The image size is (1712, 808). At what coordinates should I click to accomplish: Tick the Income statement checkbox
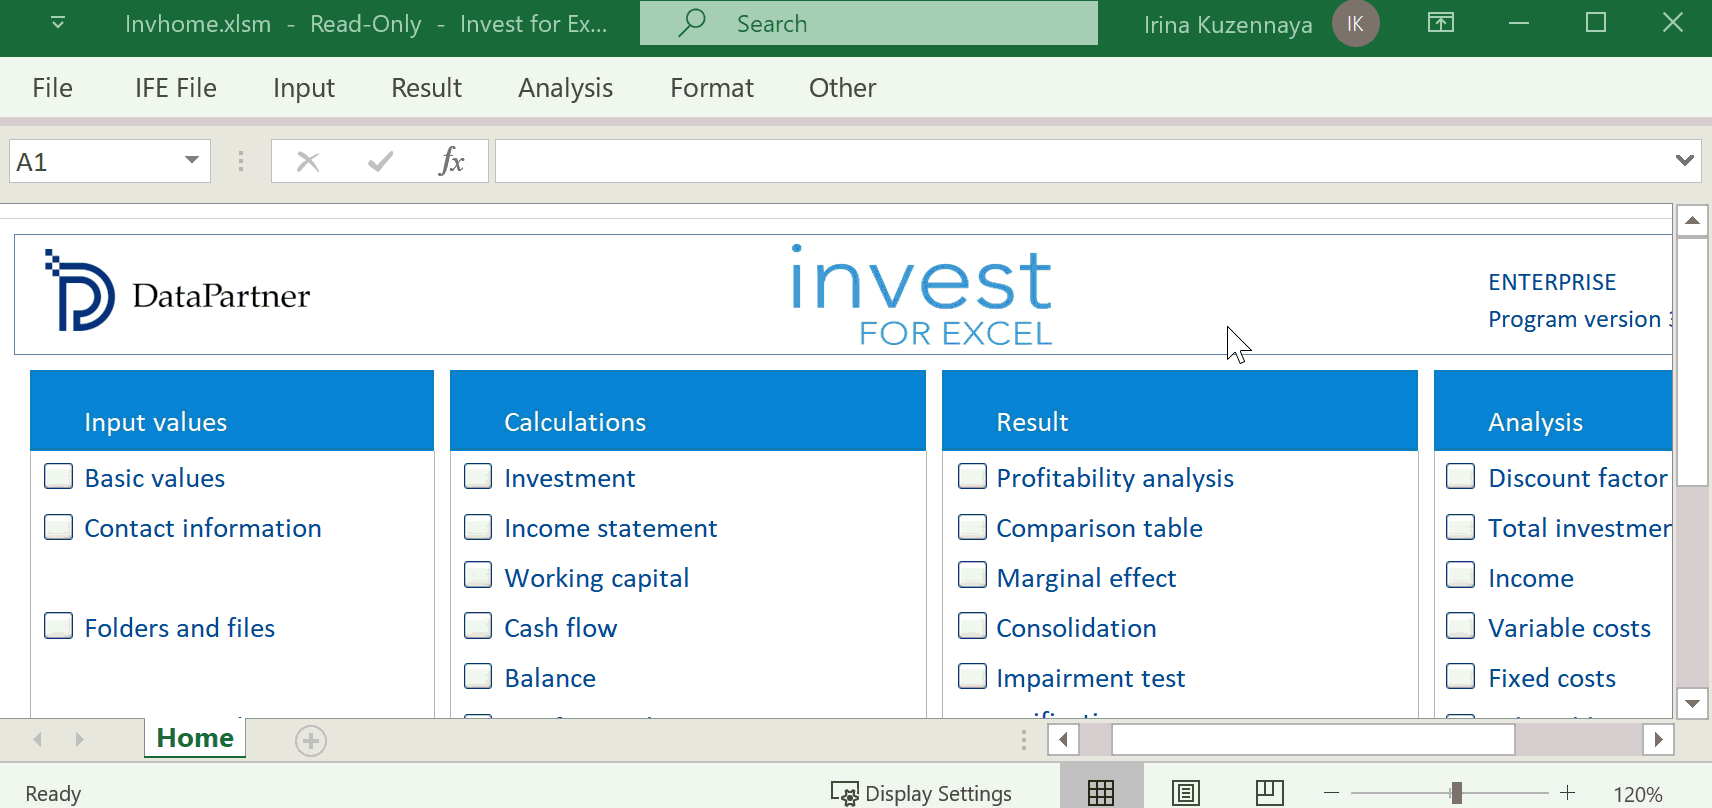pos(478,526)
